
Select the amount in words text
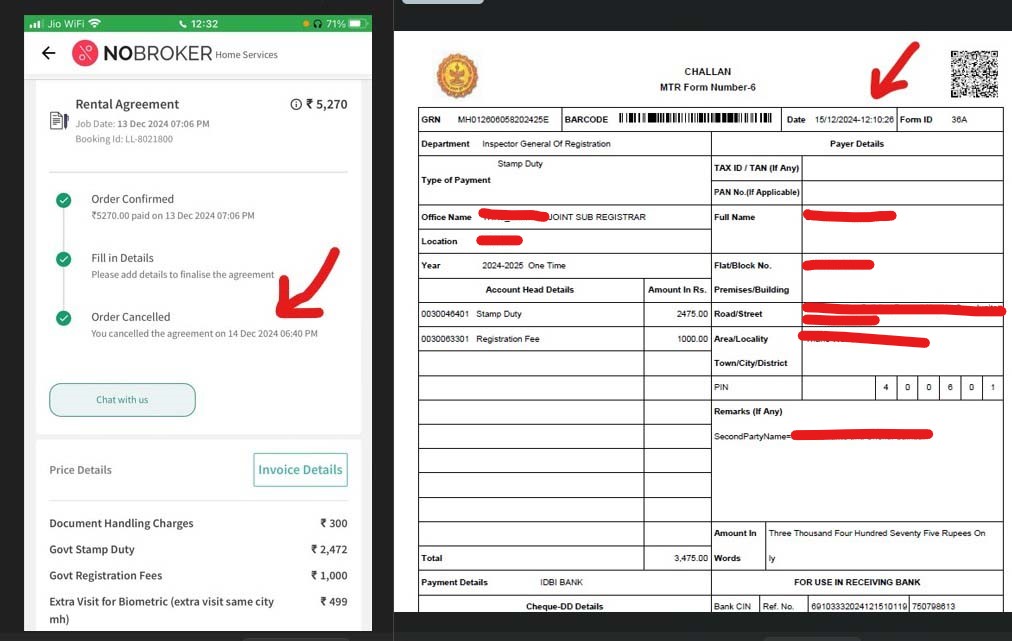click(x=876, y=545)
